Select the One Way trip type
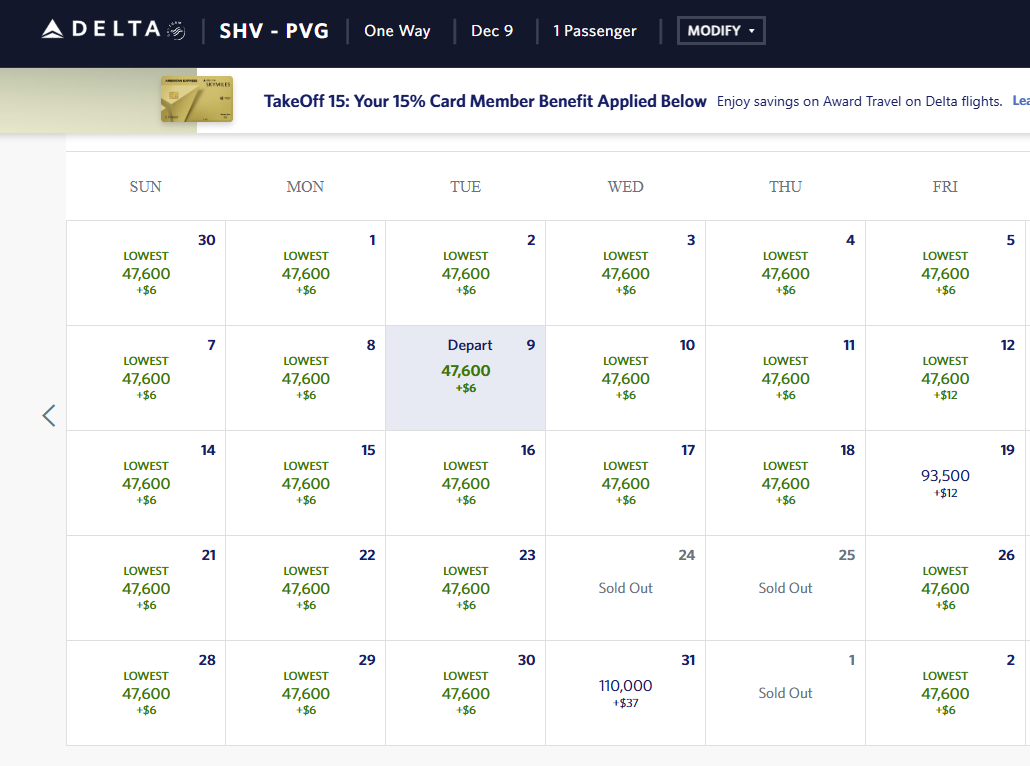1030x766 pixels. 397,31
